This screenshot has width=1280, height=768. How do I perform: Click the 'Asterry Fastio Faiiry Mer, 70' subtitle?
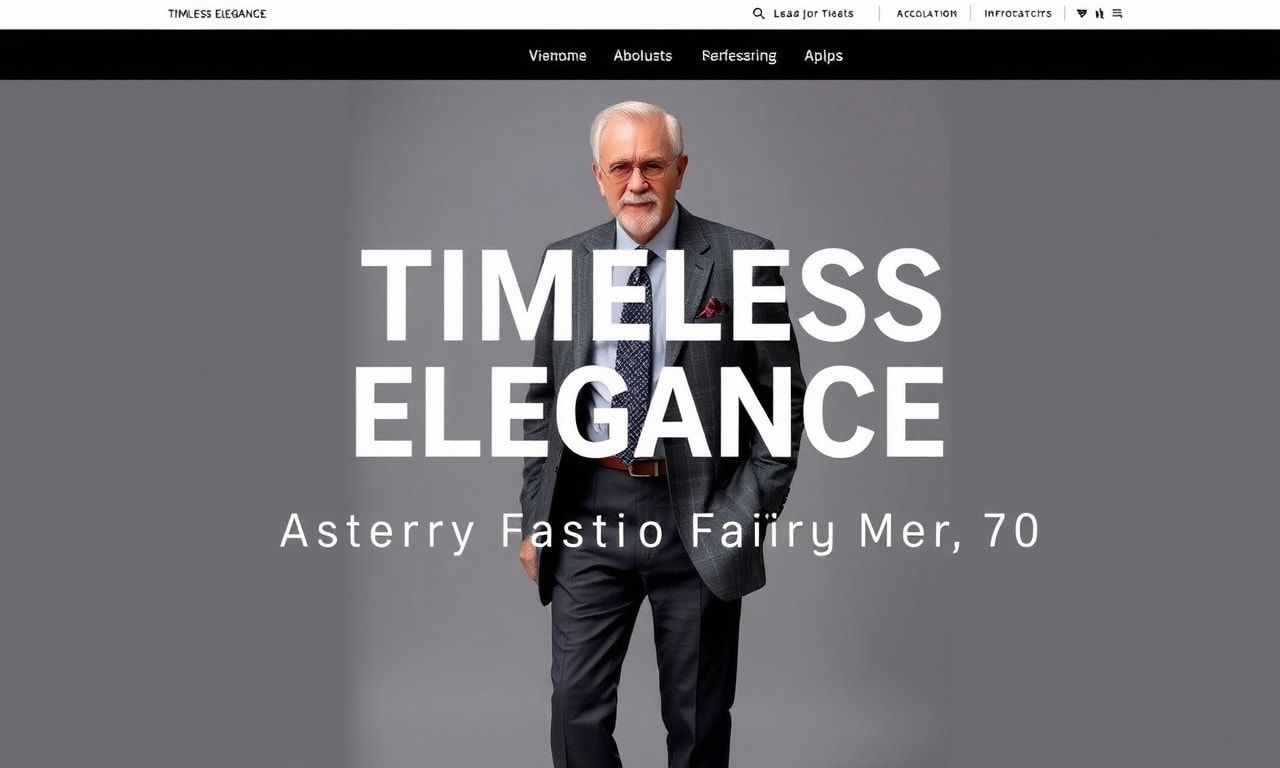point(659,530)
